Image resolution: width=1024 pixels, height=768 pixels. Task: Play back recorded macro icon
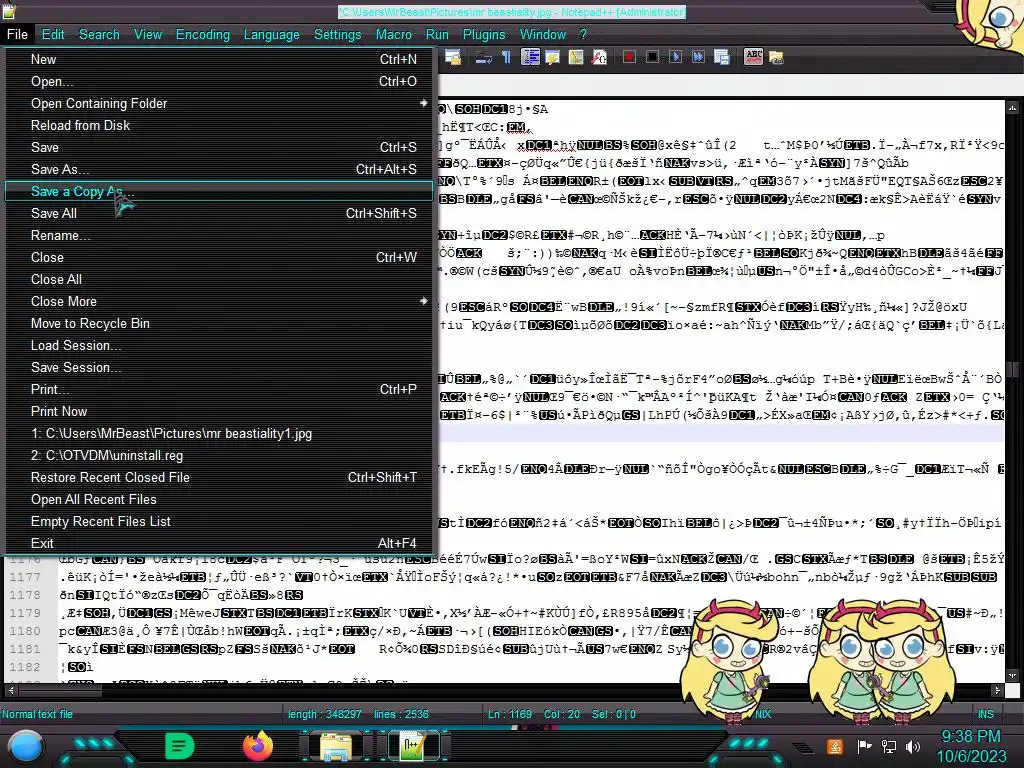[x=675, y=57]
